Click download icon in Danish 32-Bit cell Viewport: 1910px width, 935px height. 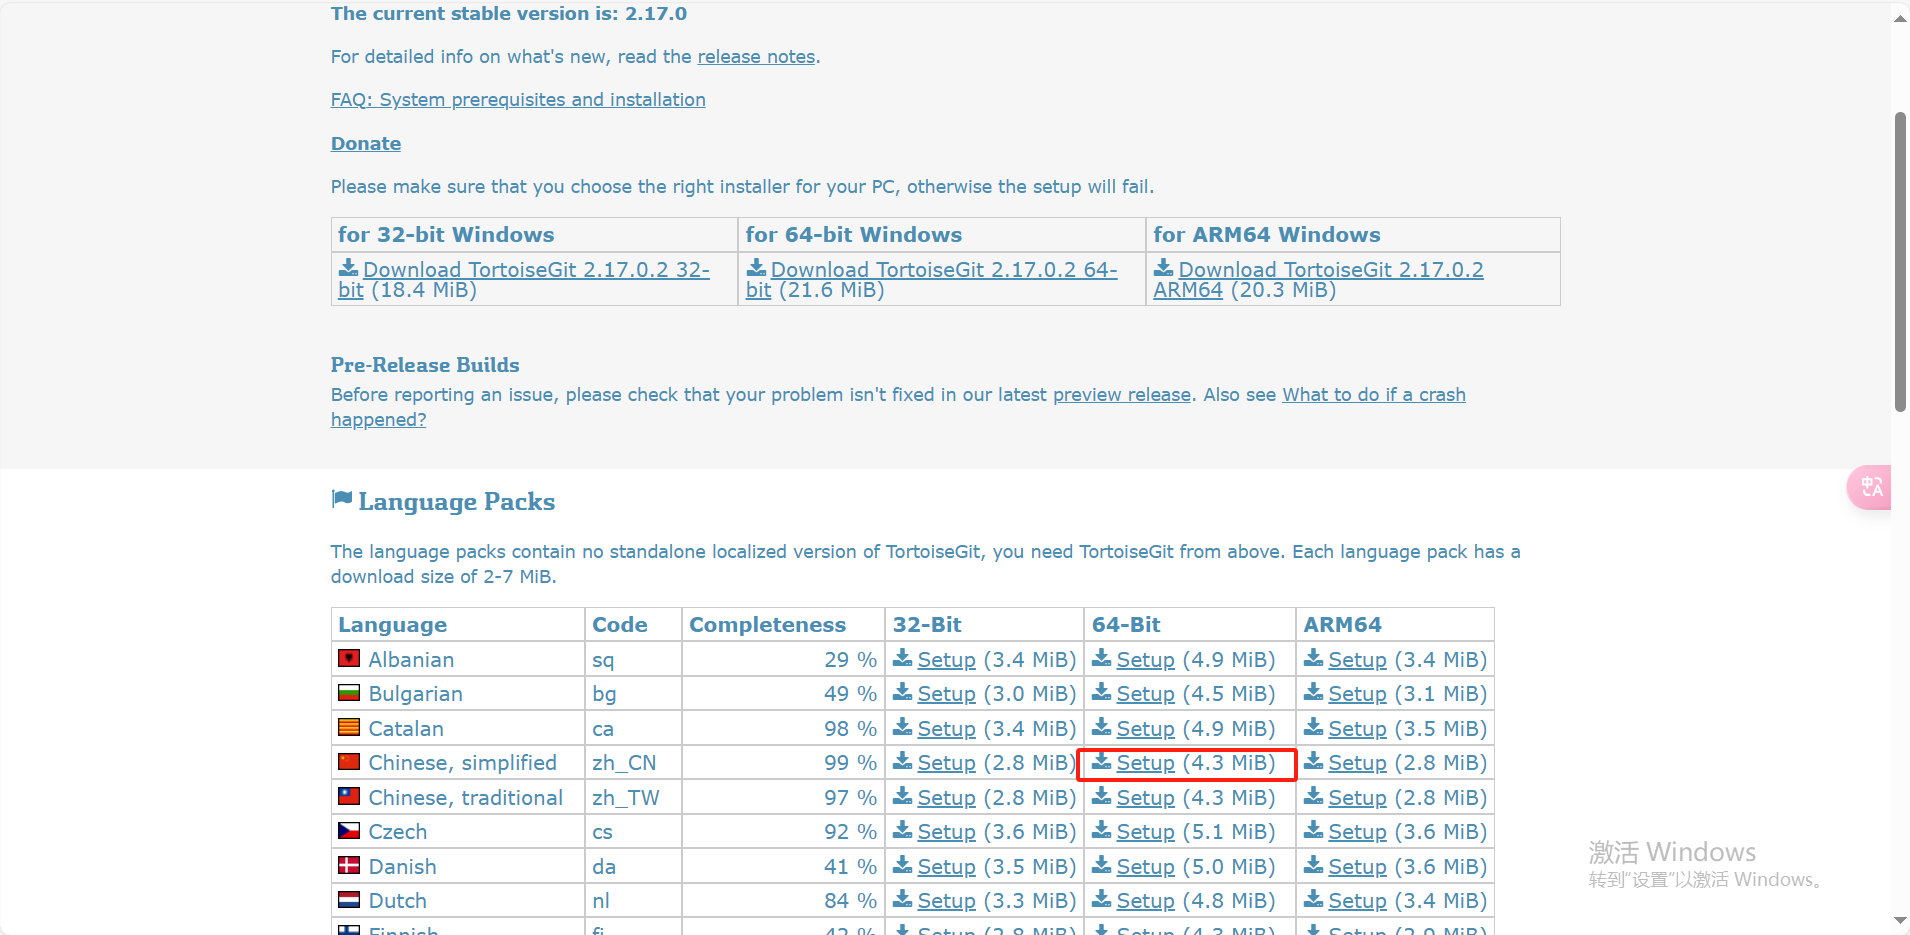click(903, 865)
